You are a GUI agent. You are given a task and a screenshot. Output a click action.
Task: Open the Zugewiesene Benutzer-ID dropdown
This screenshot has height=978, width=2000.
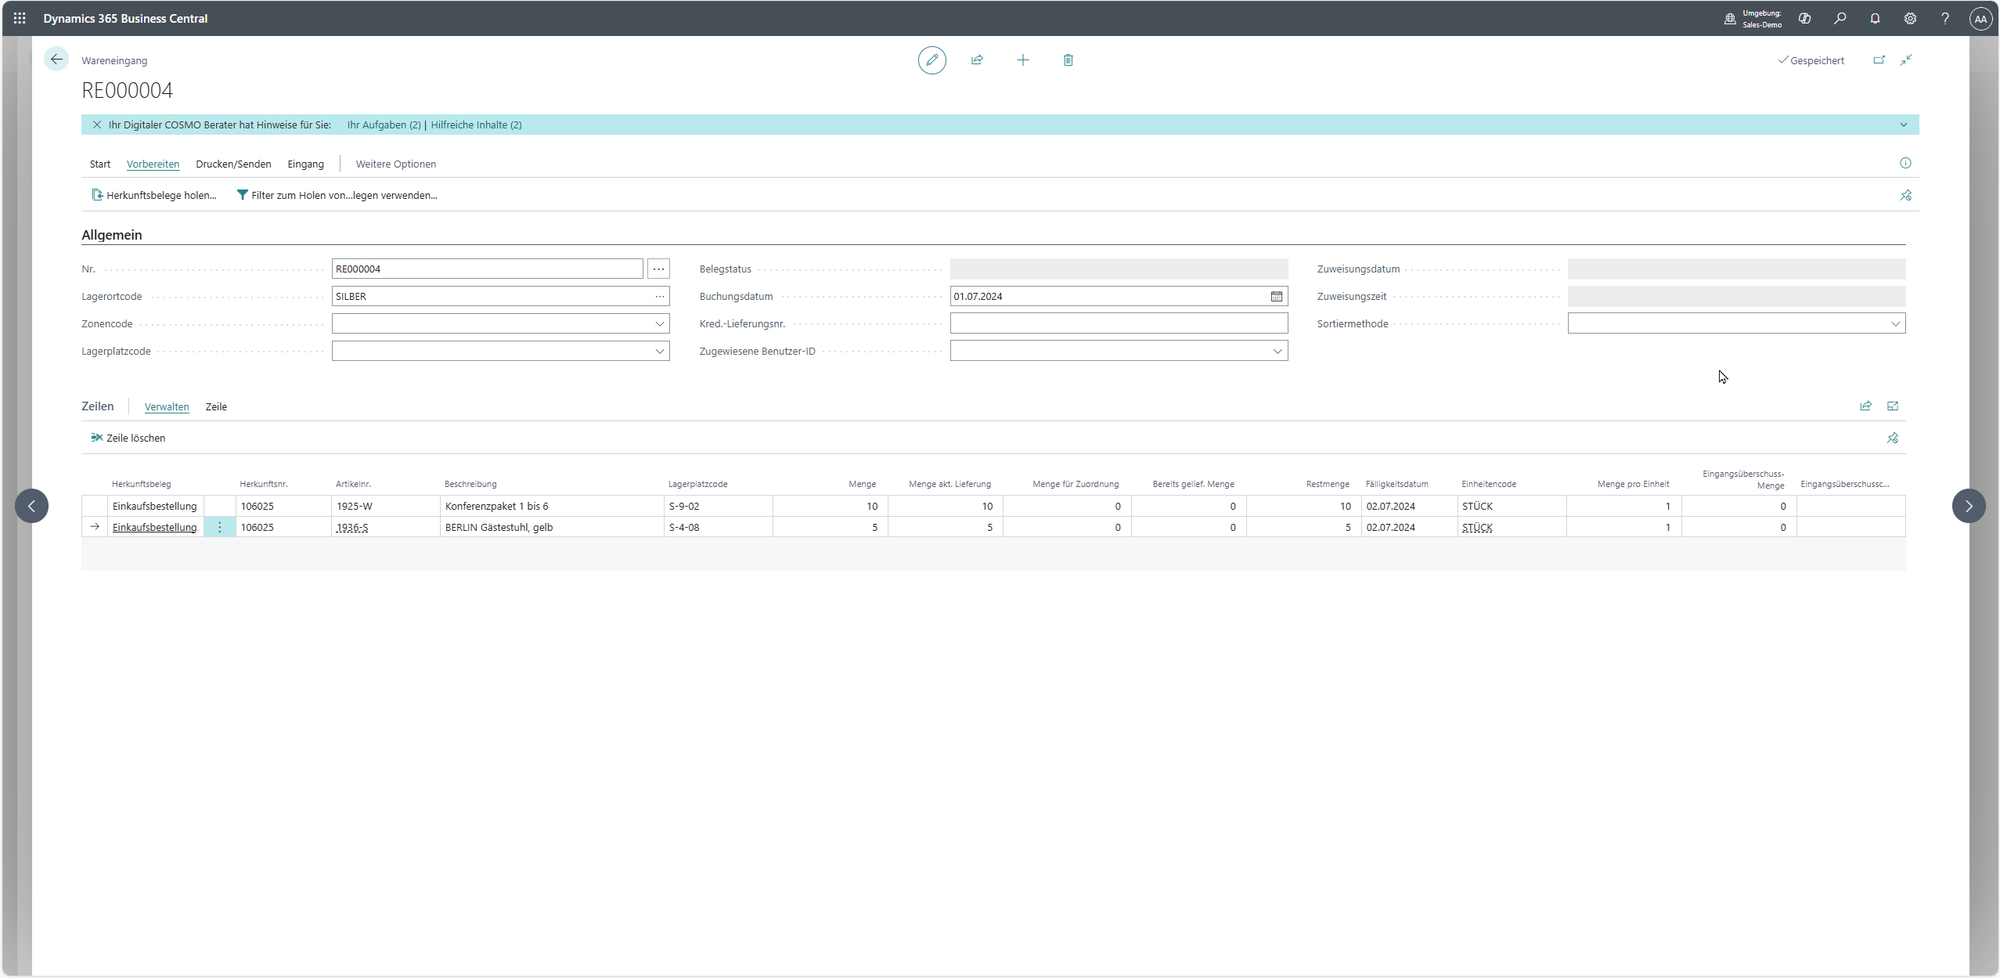pyautogui.click(x=1277, y=351)
